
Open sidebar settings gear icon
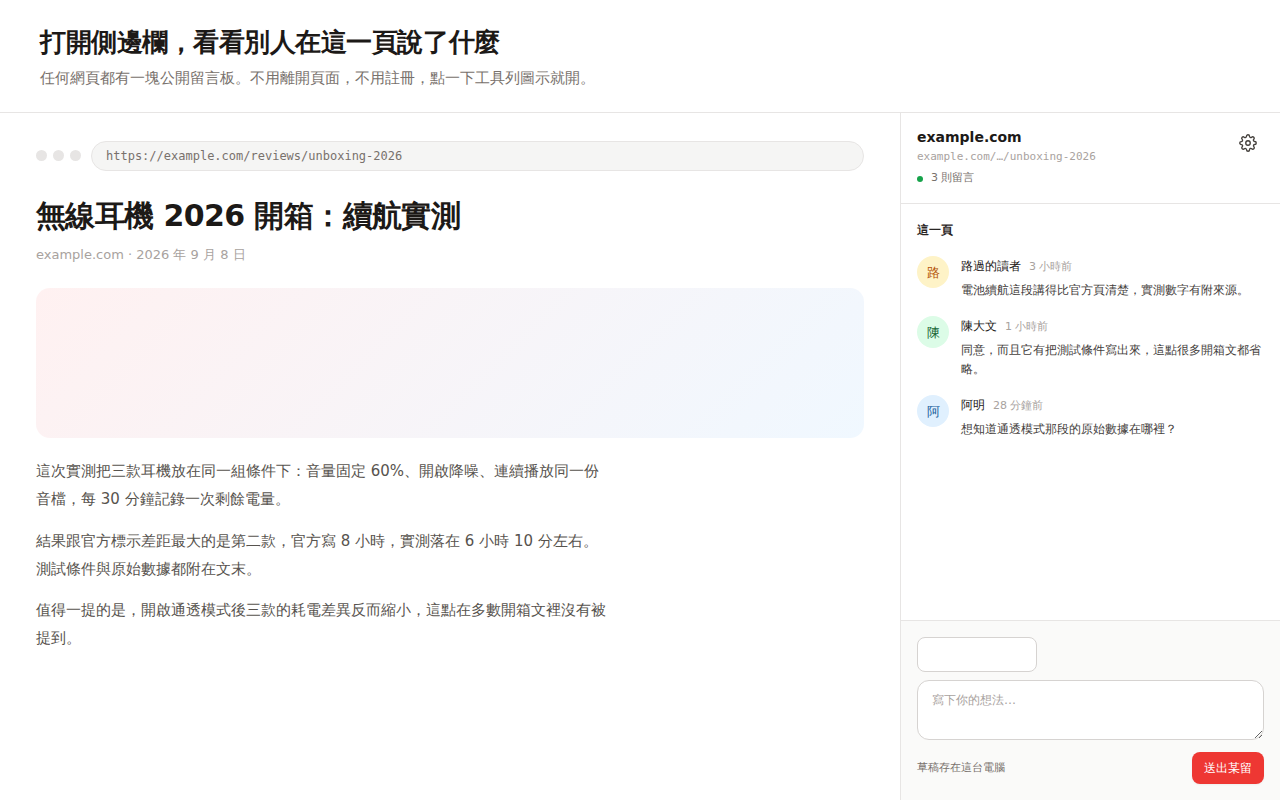click(1247, 143)
